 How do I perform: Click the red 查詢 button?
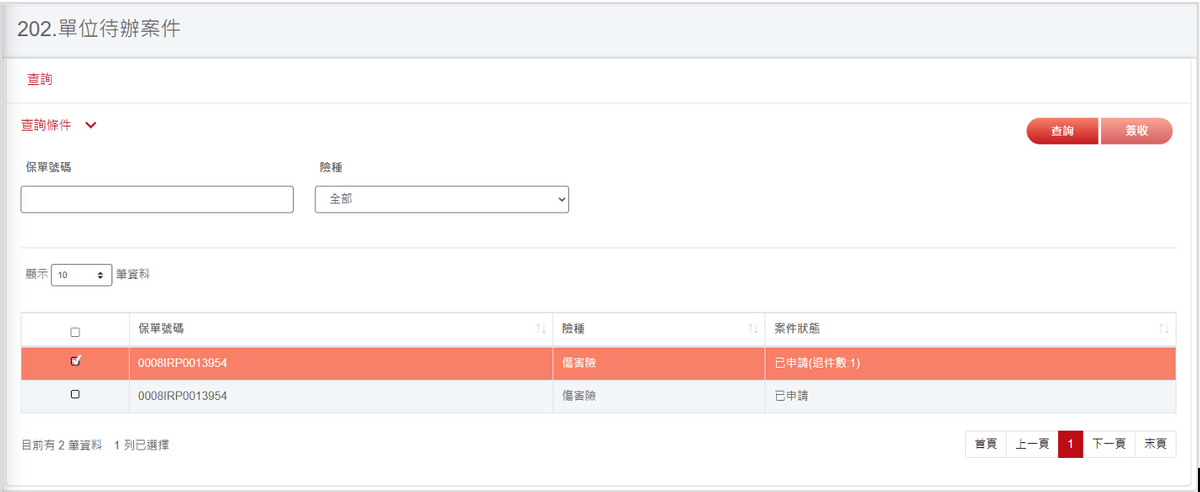(x=1062, y=131)
